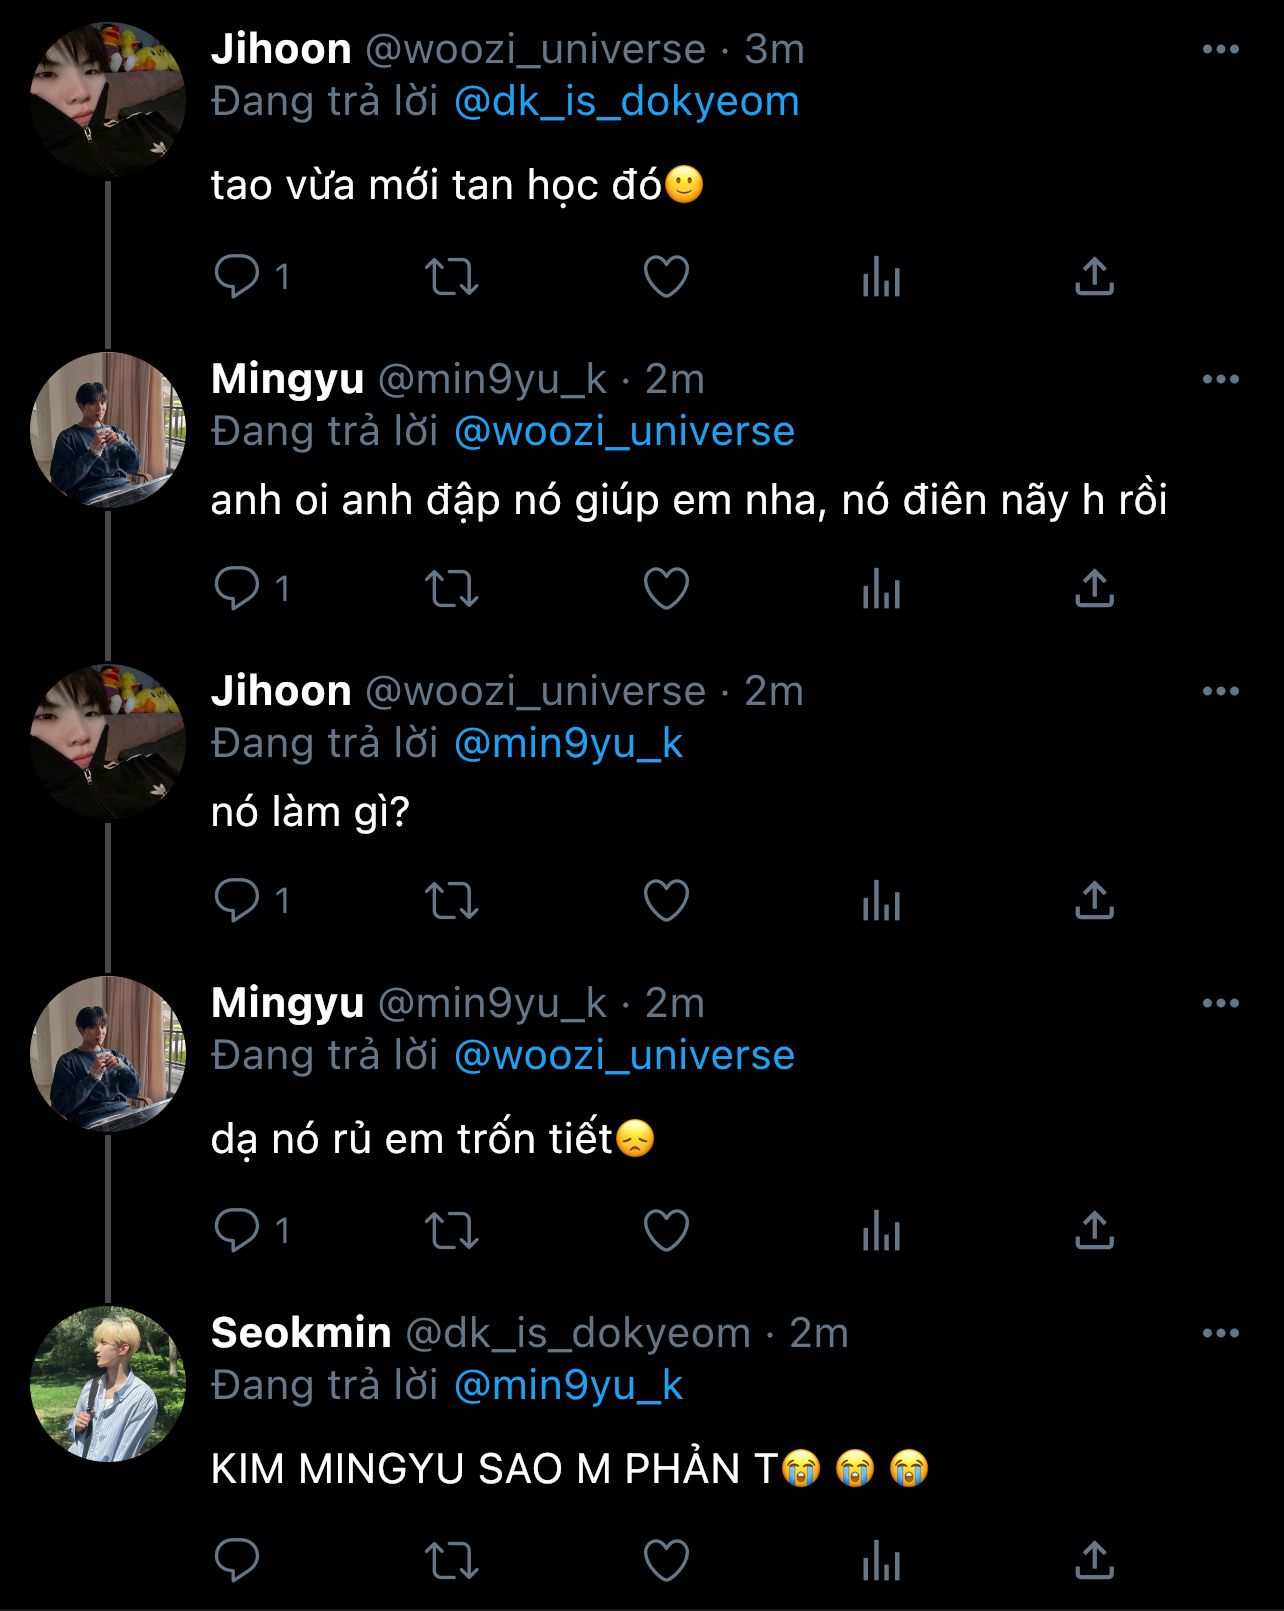Screen dimensions: 1284x1611
Task: Open more options on Jihoon's tan học tweet
Action: (1220, 49)
